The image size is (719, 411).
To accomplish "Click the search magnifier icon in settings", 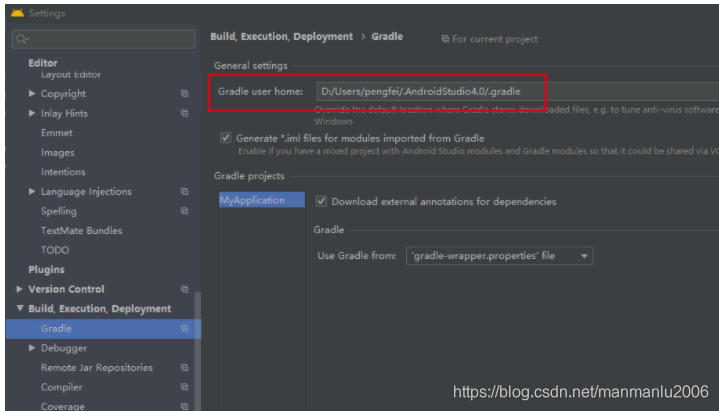I will 22,39.
